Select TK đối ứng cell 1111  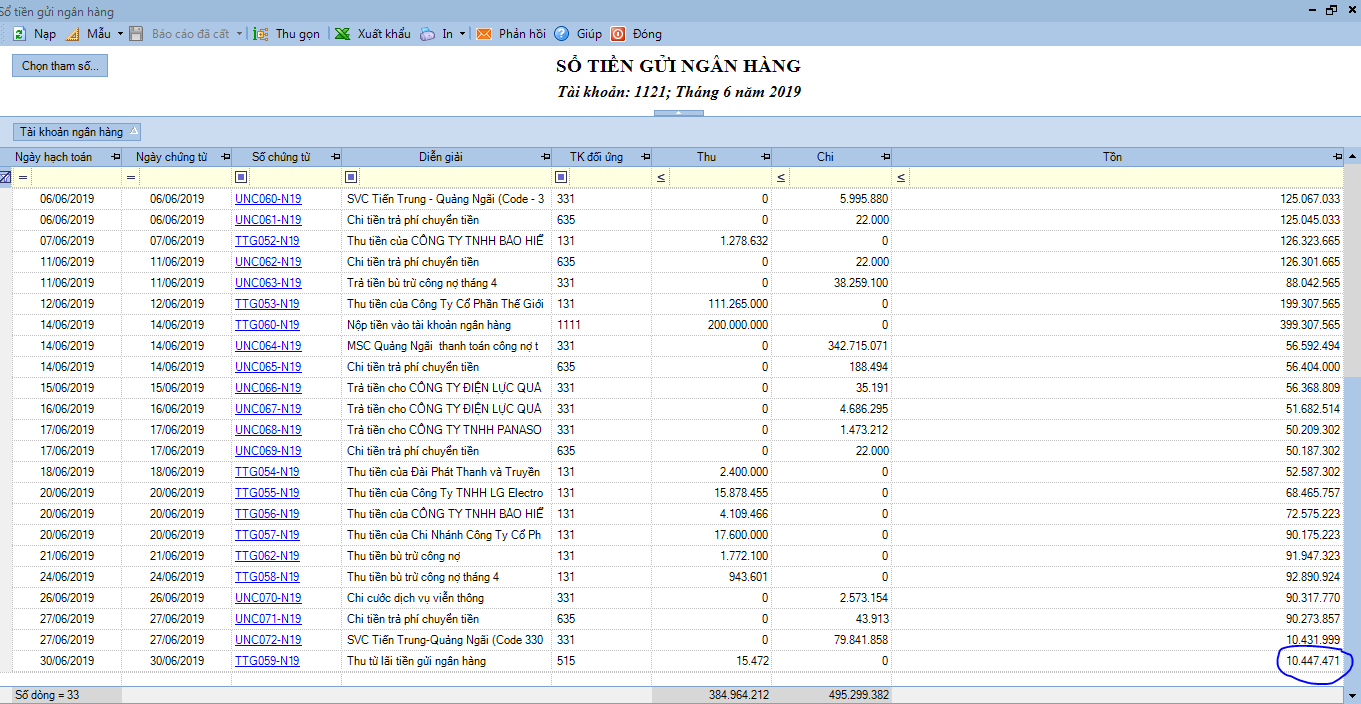tap(602, 325)
